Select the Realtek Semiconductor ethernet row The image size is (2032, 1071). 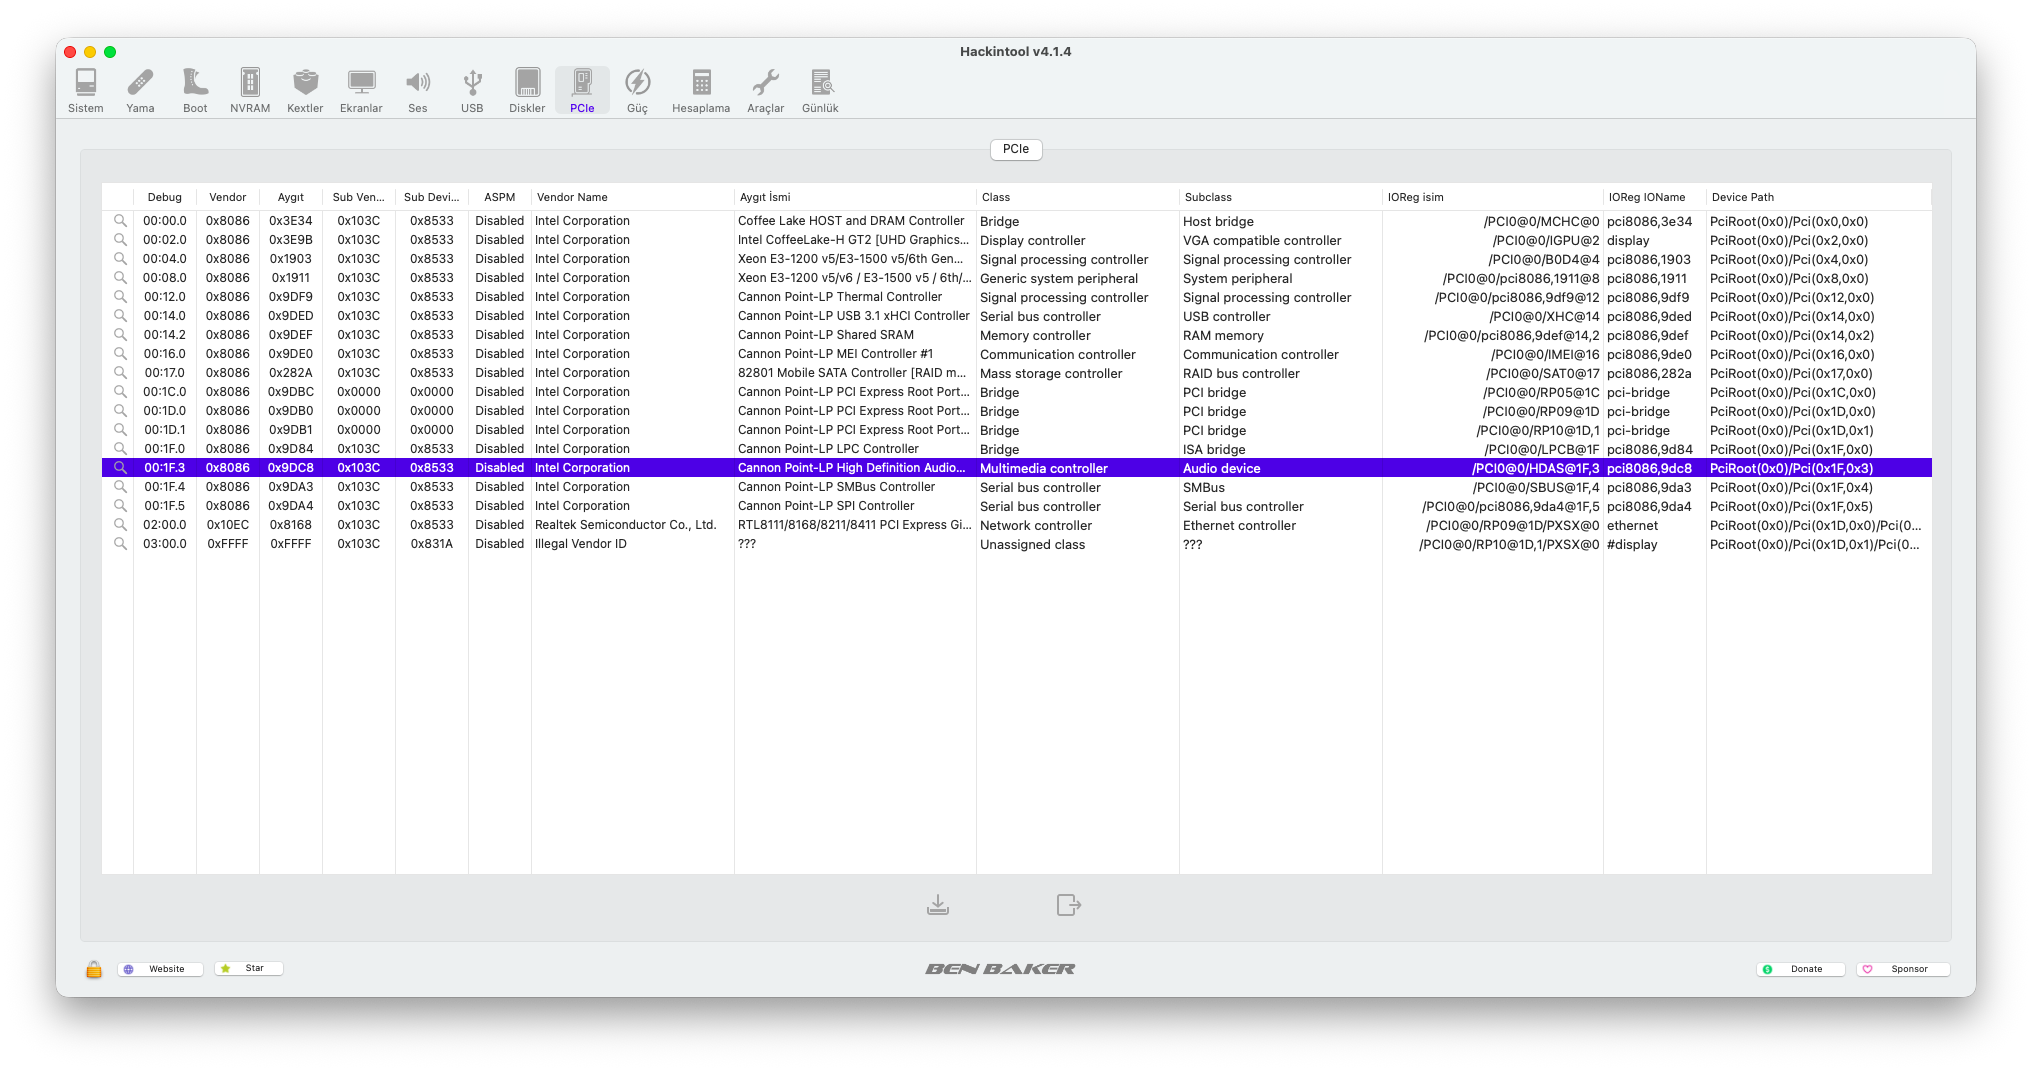tap(625, 525)
